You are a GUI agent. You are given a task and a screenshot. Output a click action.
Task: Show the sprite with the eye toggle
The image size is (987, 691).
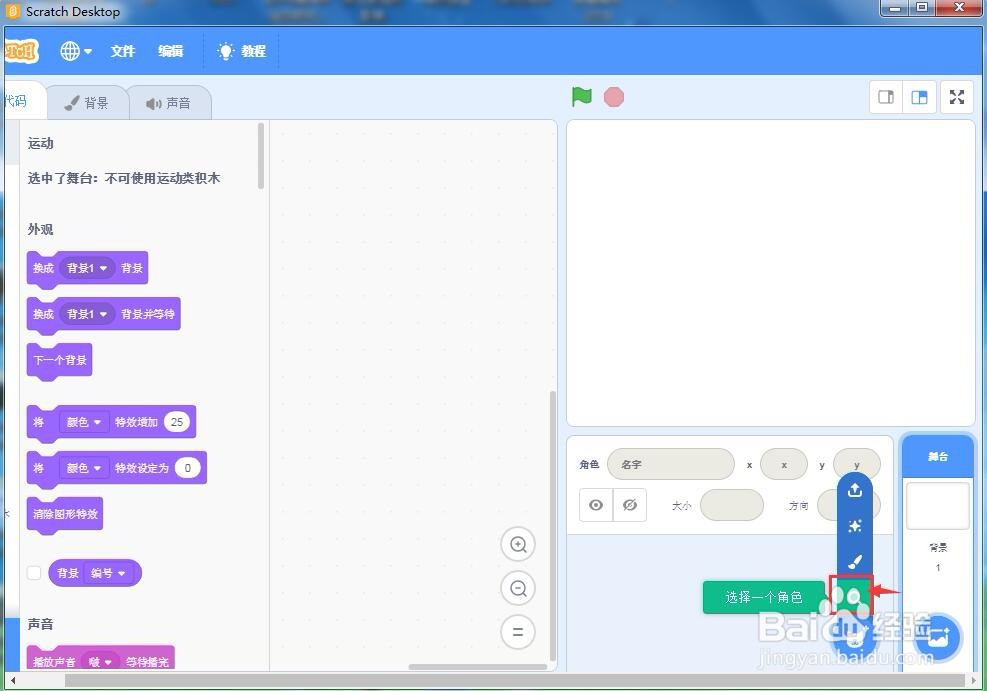(596, 505)
